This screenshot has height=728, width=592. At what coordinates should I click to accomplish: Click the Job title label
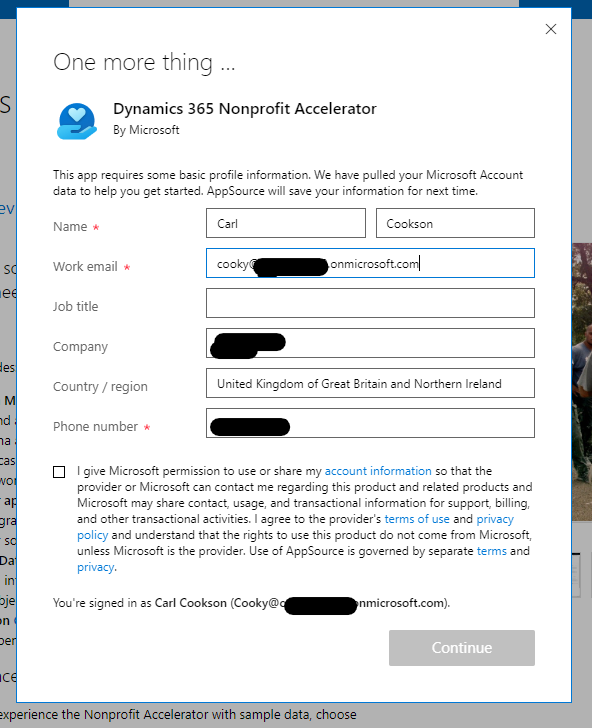[x=76, y=306]
